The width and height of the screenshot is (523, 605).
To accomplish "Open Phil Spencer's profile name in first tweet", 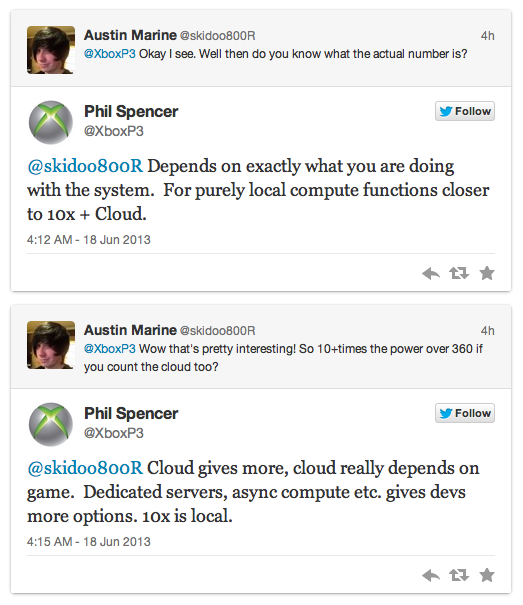I will pos(131,112).
